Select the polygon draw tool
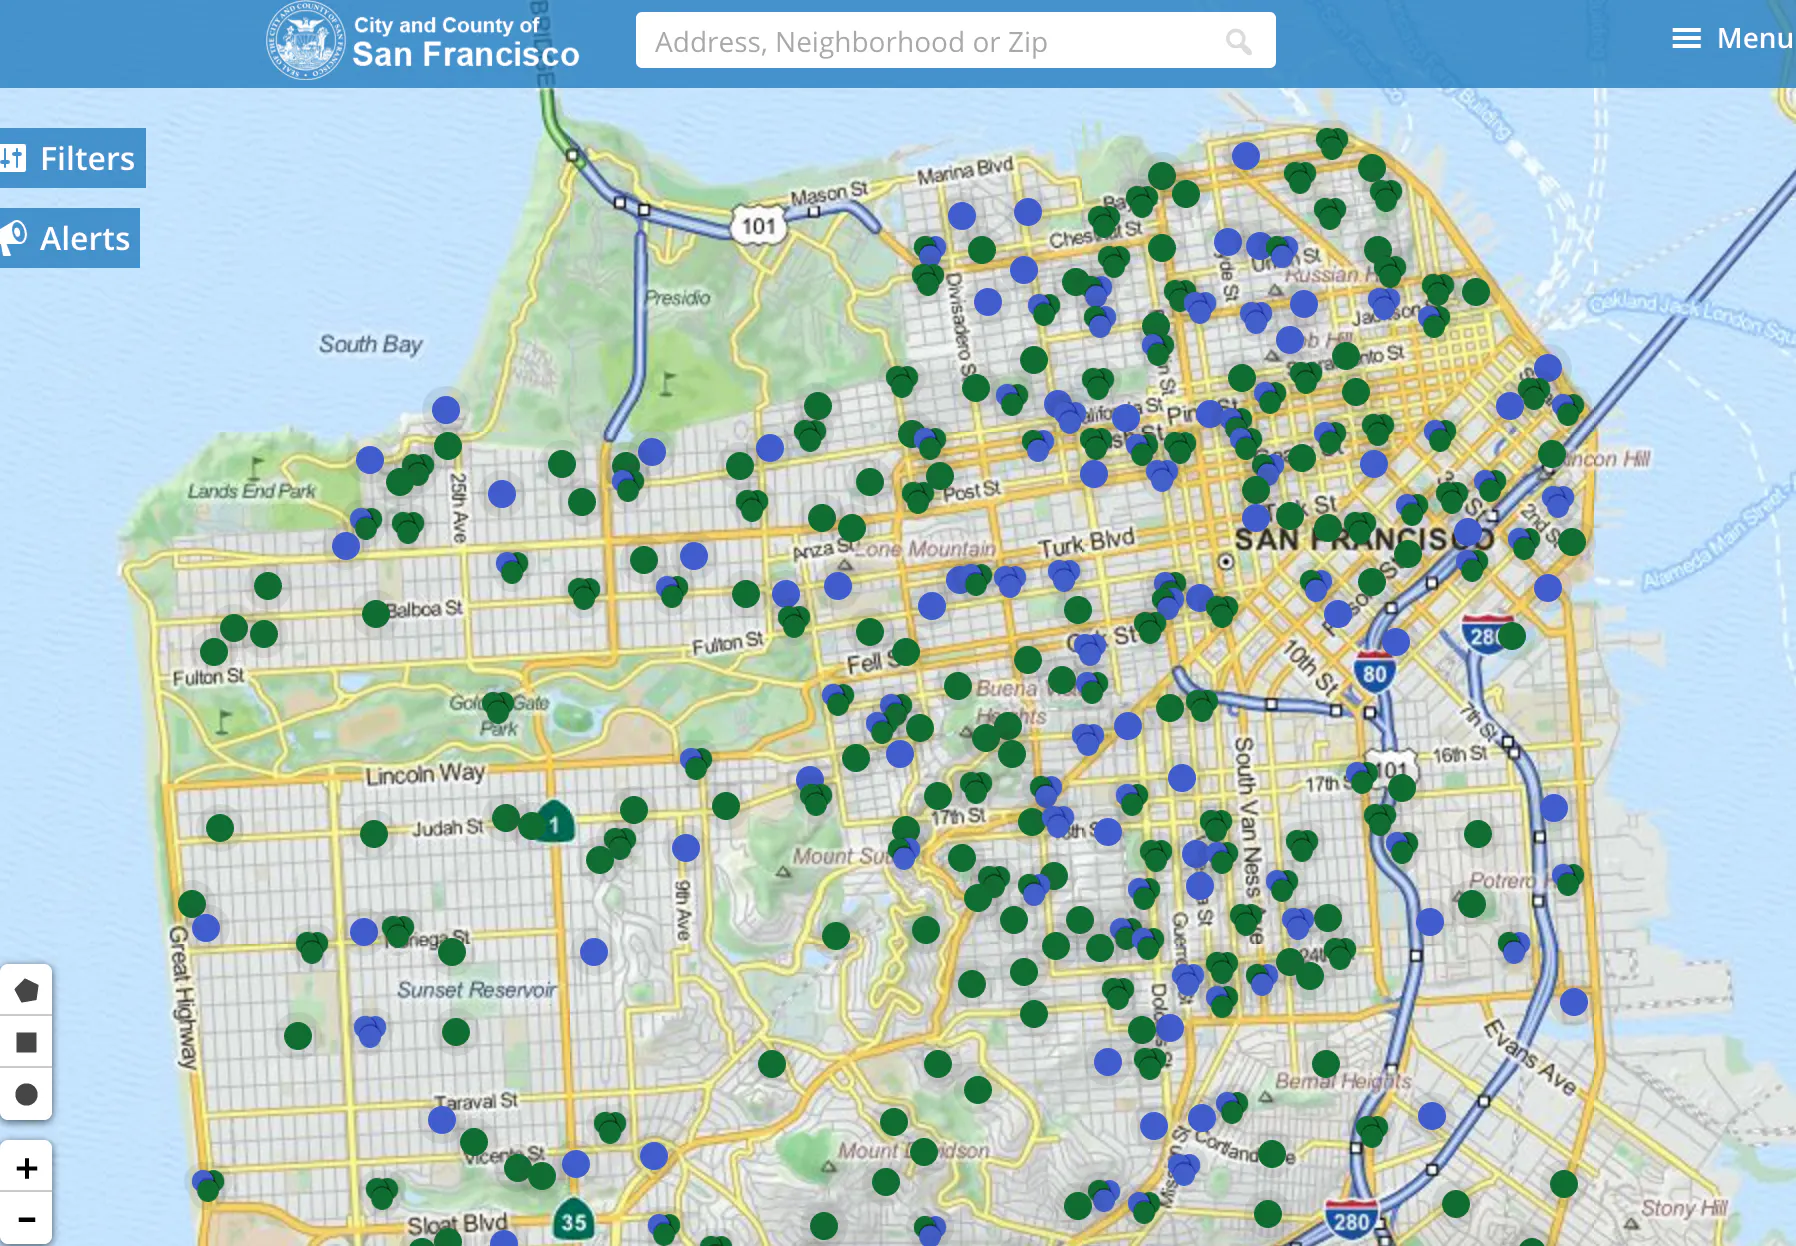 tap(27, 991)
